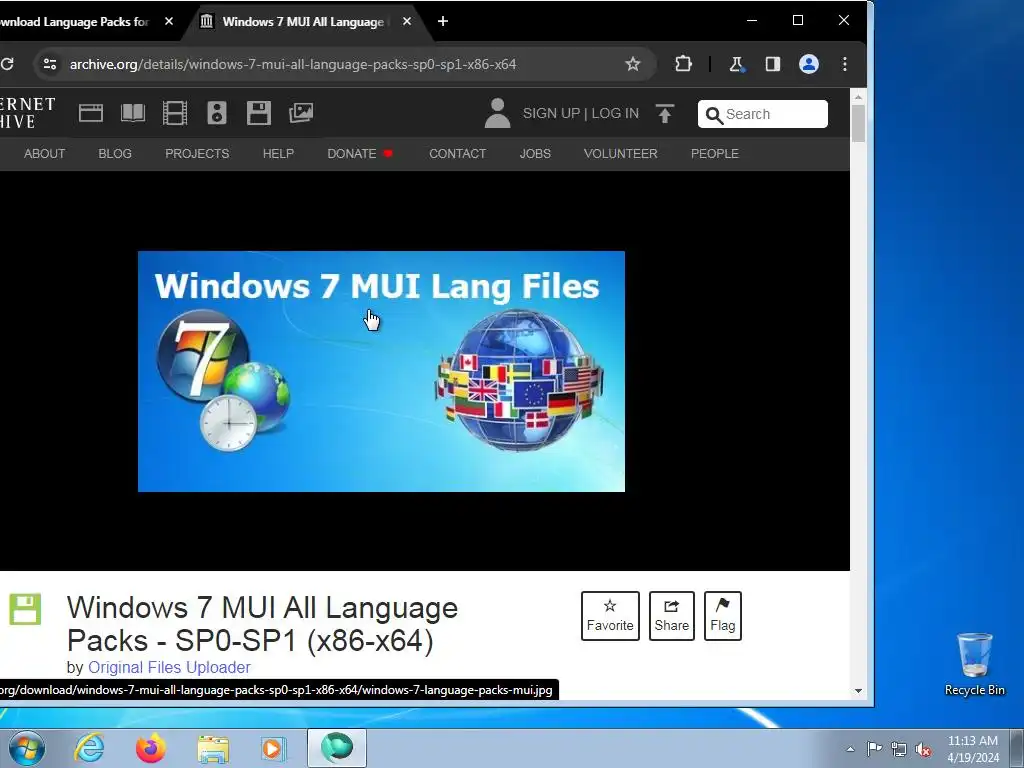Click the vertical scrollbar thumb
This screenshot has width=1024, height=768.
pyautogui.click(x=858, y=123)
